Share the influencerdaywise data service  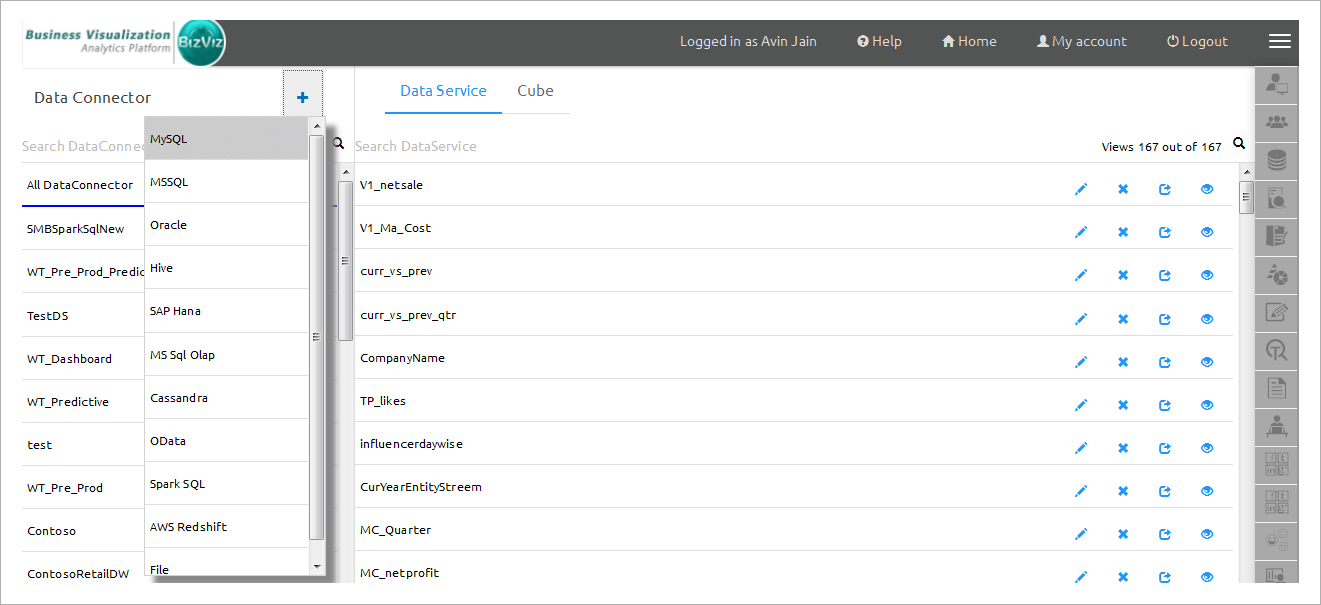click(1165, 448)
